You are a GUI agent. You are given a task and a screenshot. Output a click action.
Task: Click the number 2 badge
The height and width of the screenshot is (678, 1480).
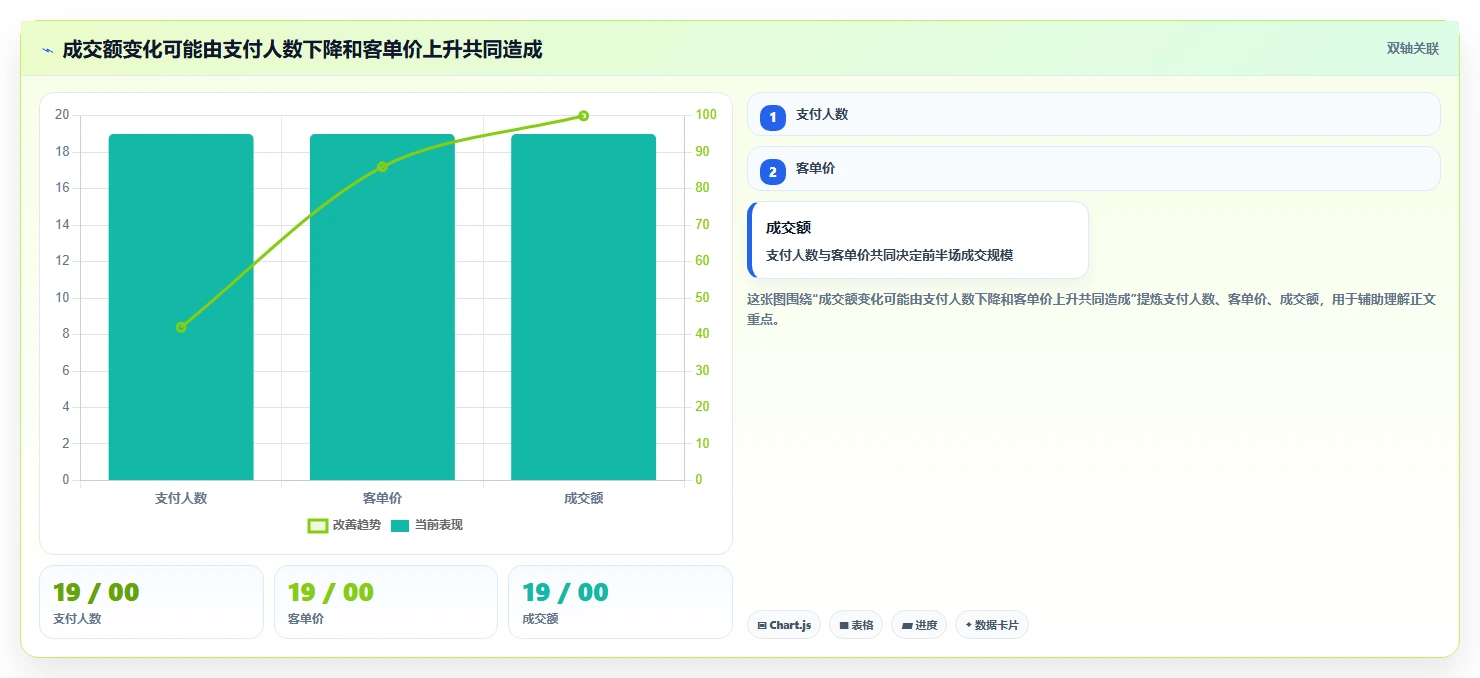click(x=772, y=172)
